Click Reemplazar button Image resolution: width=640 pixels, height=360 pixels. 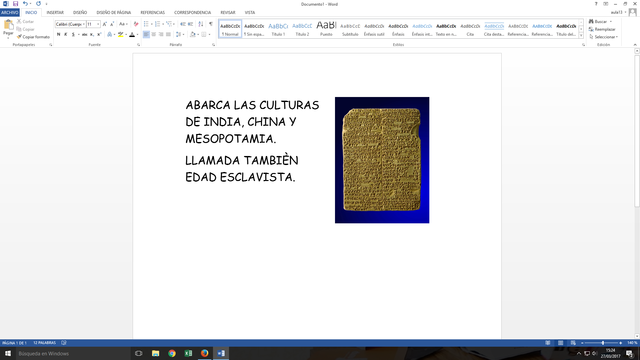[602, 29]
